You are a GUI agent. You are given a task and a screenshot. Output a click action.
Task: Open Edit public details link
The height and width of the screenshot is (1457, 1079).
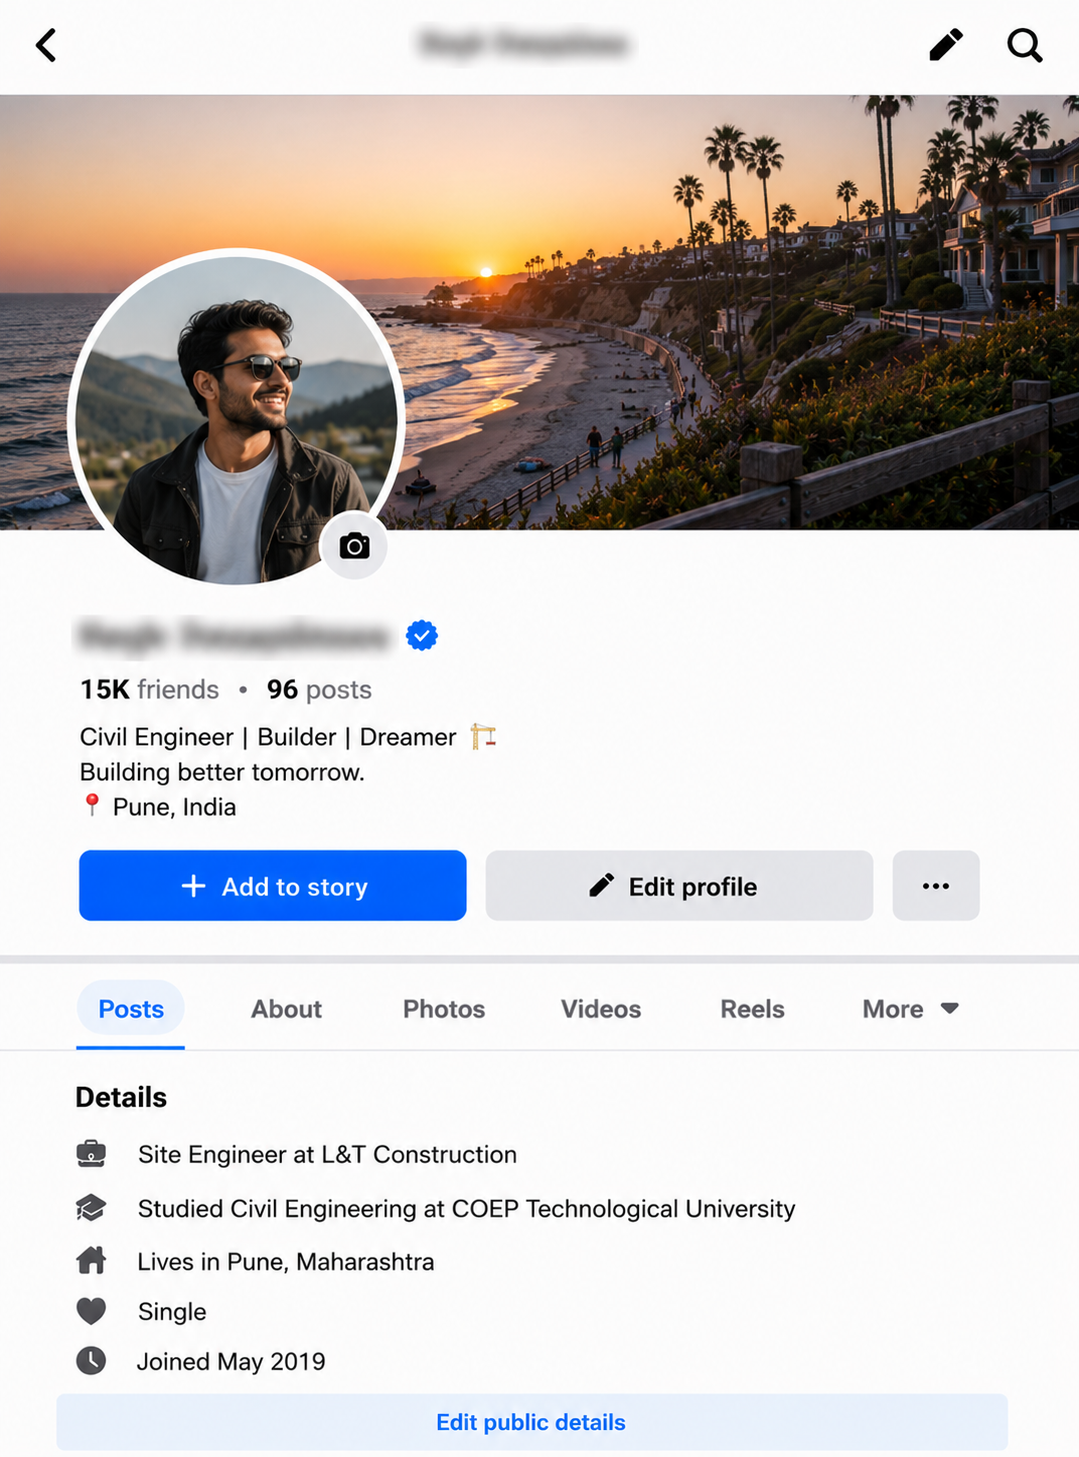point(532,1422)
